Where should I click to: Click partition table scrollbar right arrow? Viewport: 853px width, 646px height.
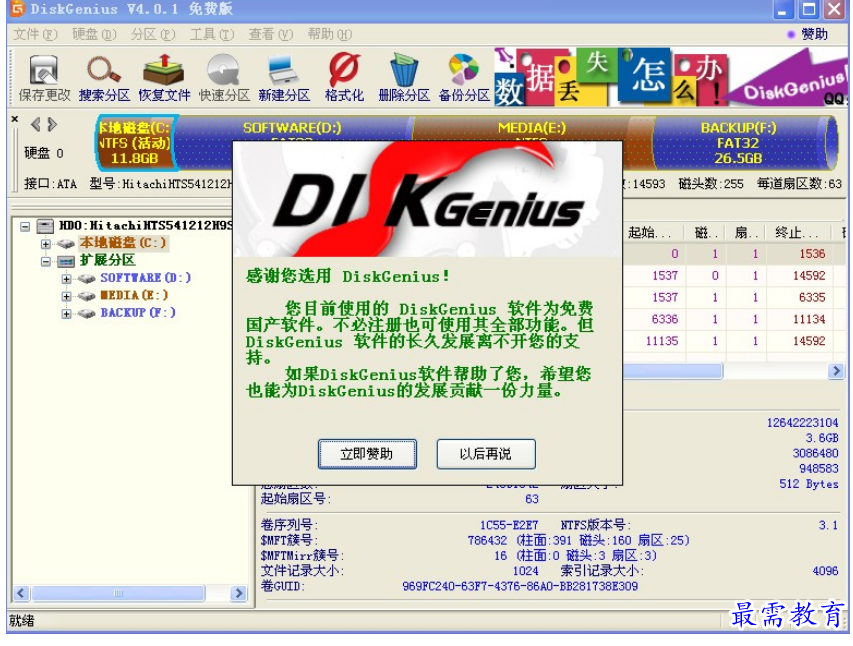point(836,371)
